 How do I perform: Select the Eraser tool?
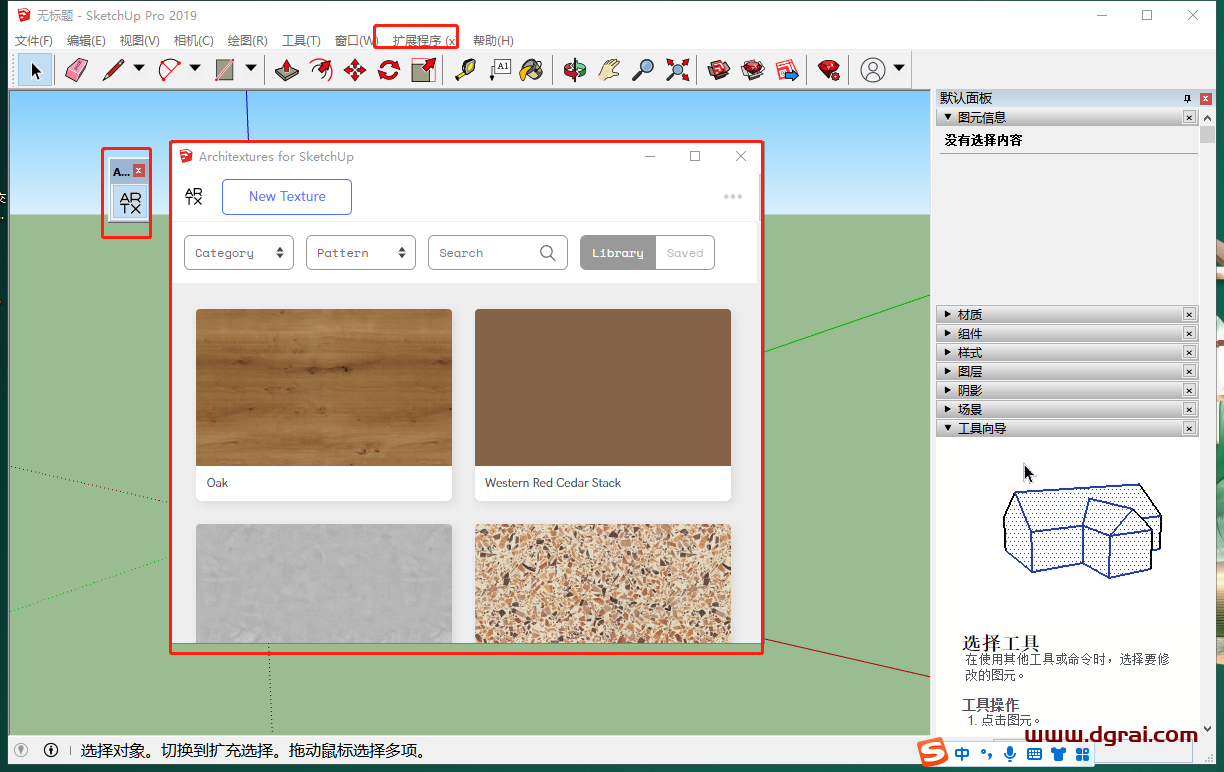coord(76,69)
